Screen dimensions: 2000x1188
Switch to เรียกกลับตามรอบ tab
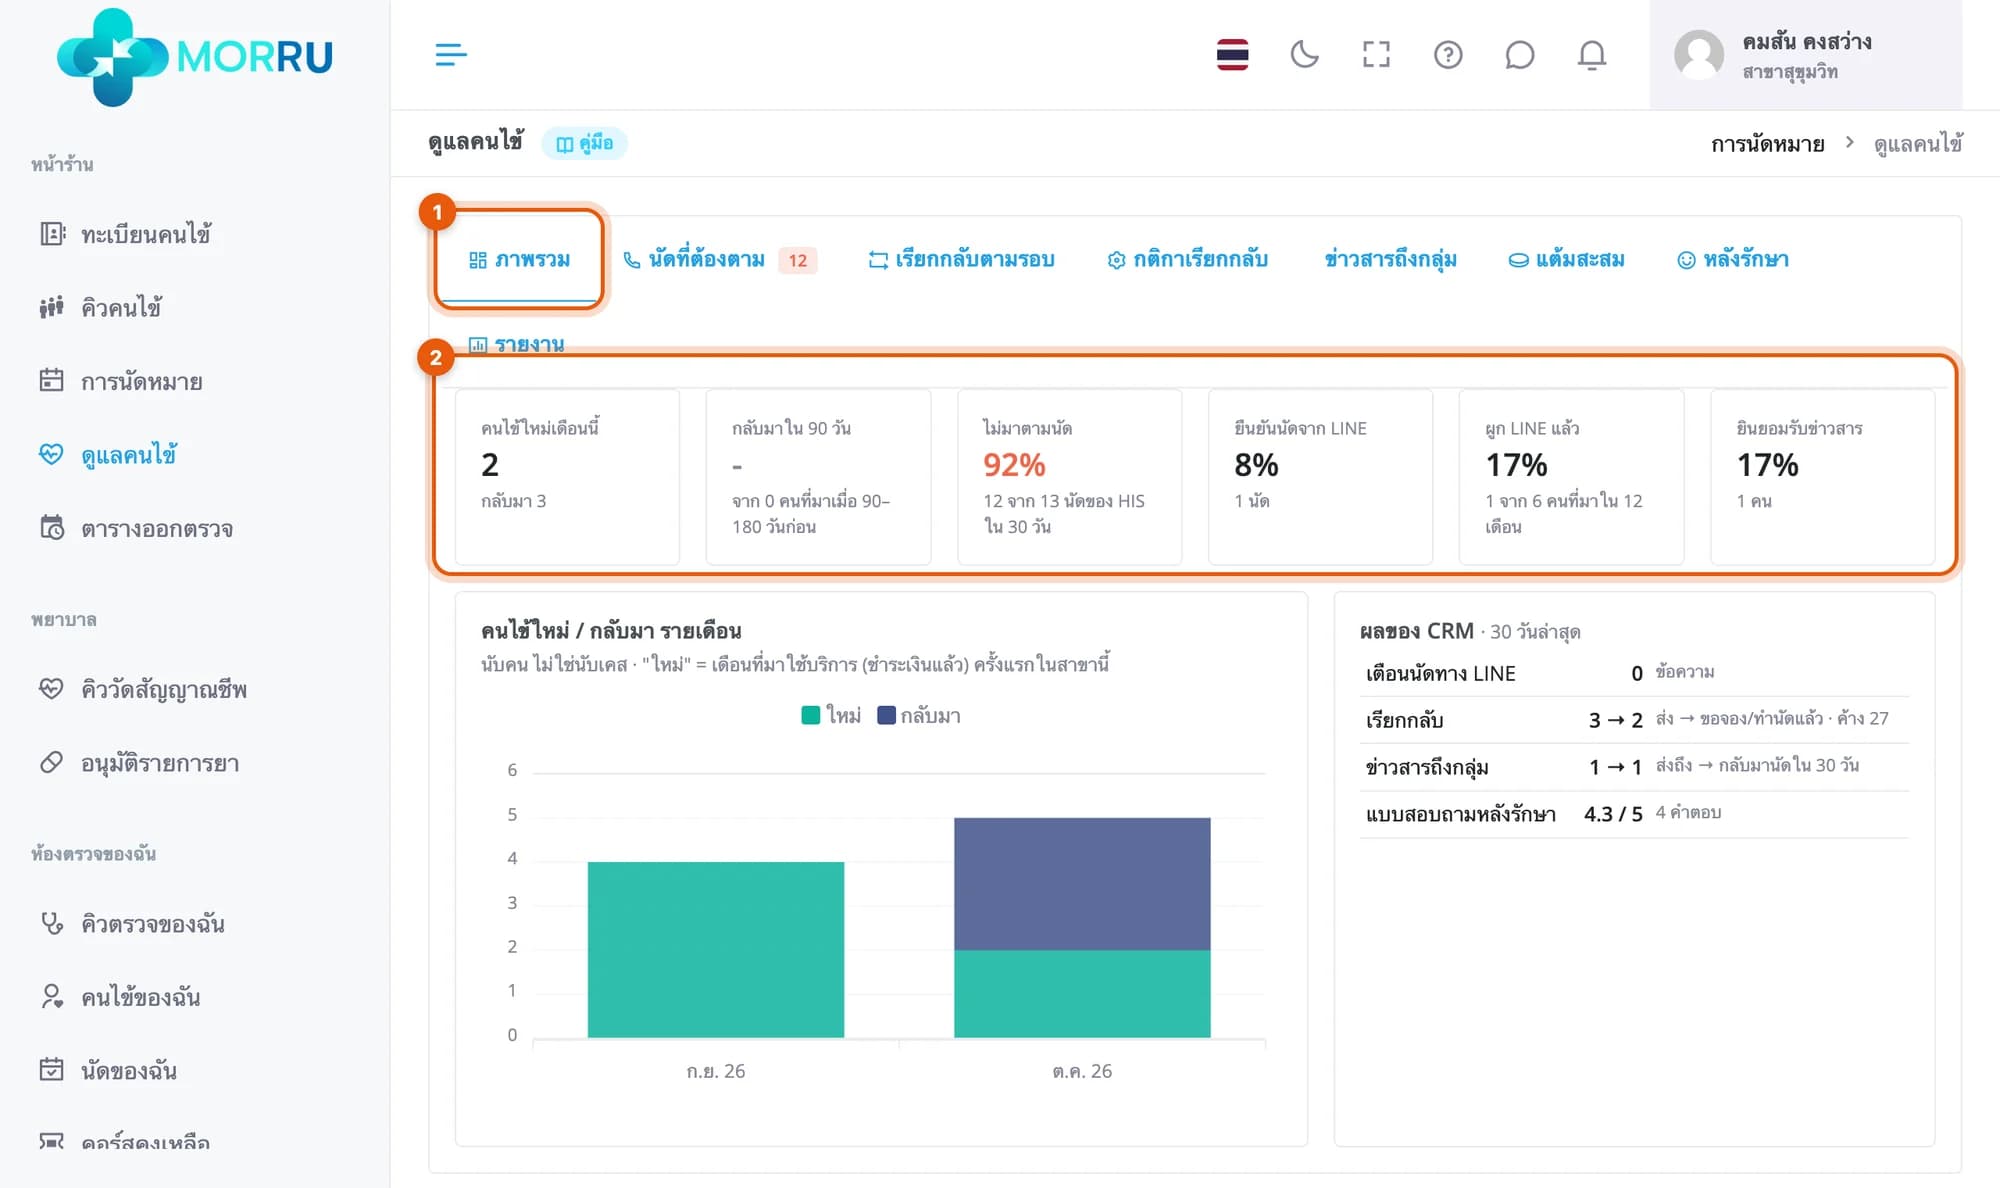pyautogui.click(x=961, y=259)
